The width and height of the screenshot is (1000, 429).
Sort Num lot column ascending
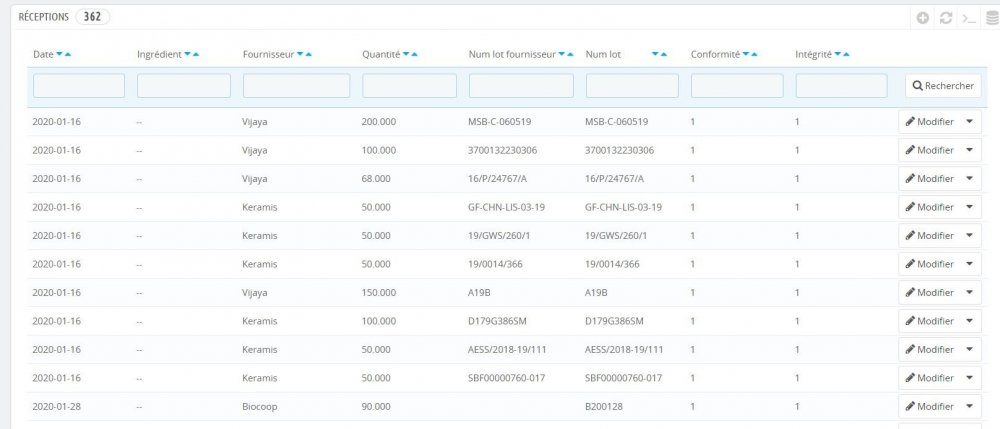coord(663,55)
